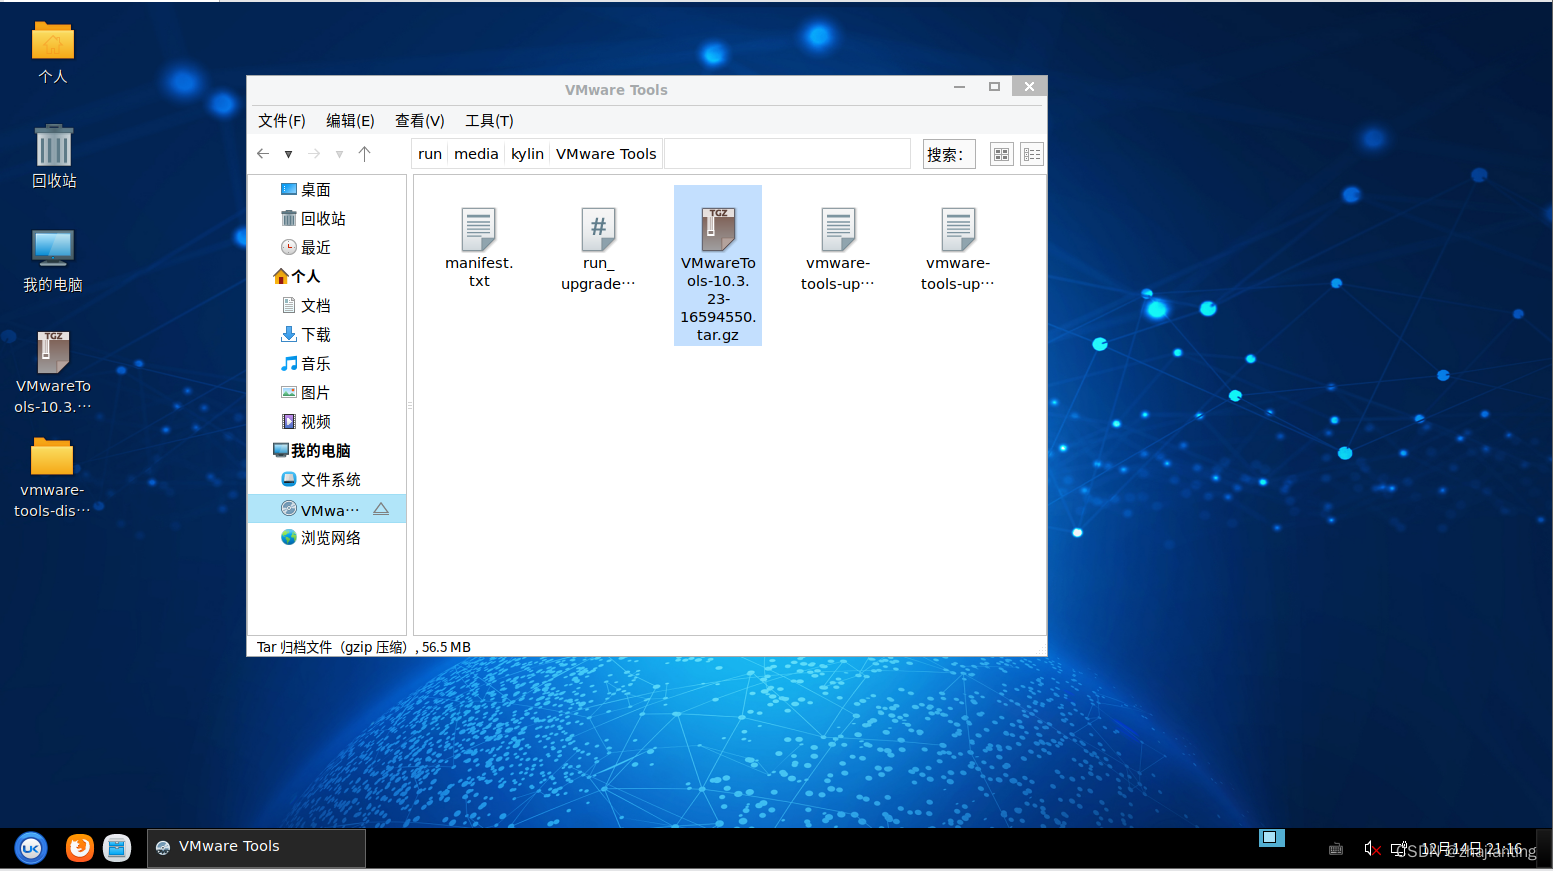Select the VMwareTools-10.3.23 tar.gz archive
The height and width of the screenshot is (871, 1553).
718,265
